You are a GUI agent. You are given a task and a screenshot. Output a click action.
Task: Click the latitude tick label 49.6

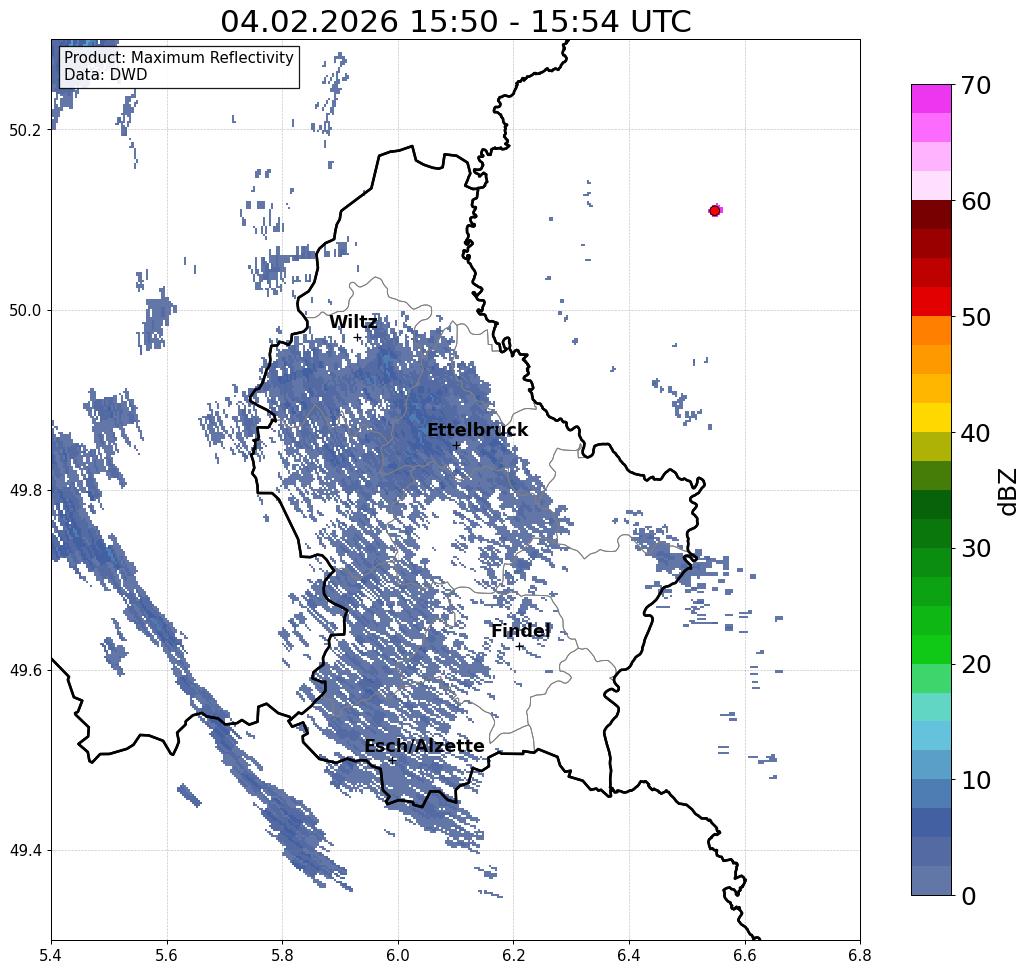point(25,671)
